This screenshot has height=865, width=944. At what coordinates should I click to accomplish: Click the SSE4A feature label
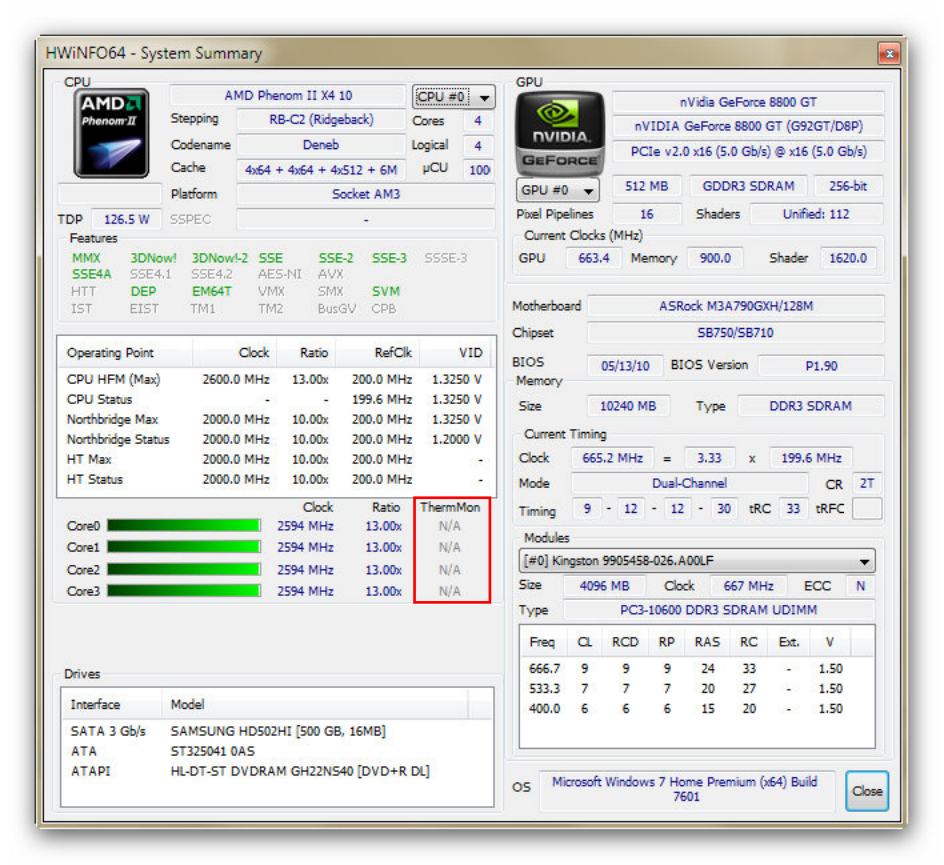pyautogui.click(x=92, y=274)
